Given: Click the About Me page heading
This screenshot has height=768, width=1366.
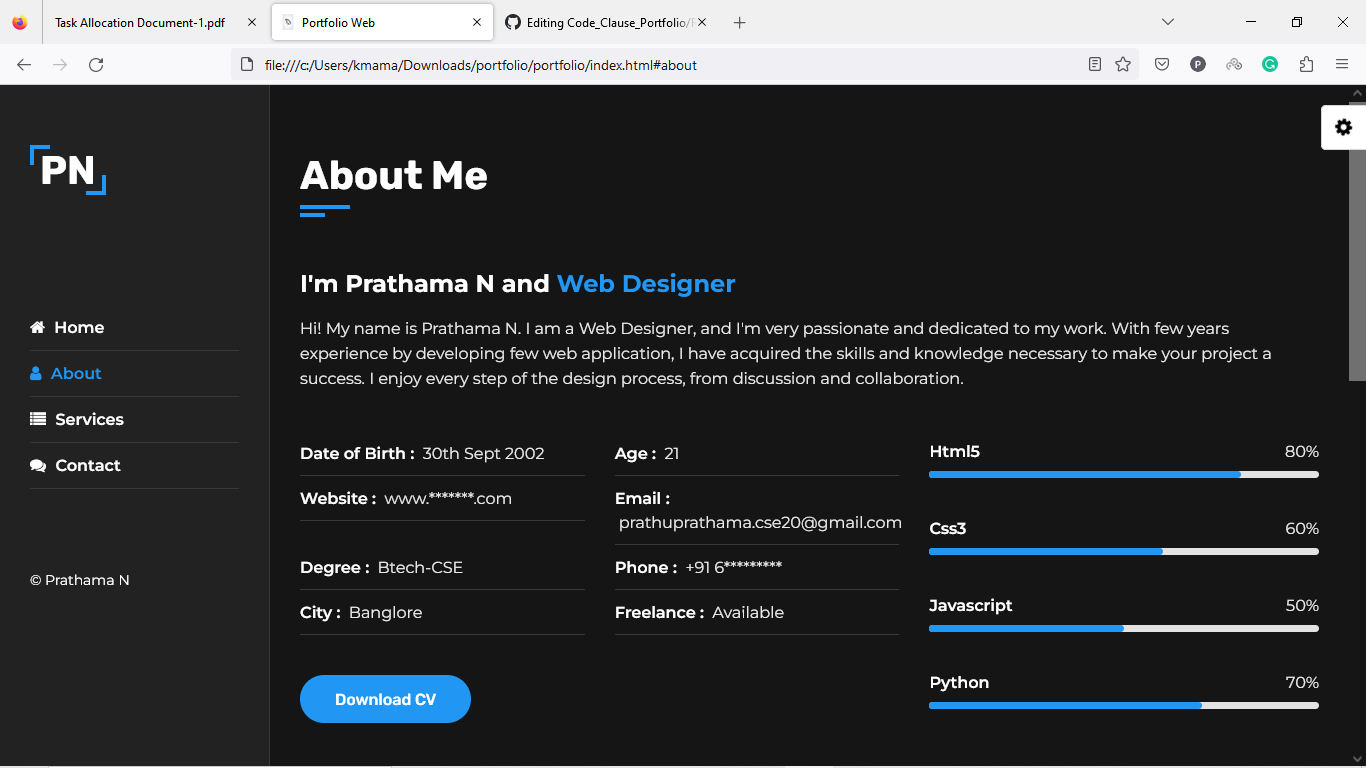Looking at the screenshot, I should (394, 176).
